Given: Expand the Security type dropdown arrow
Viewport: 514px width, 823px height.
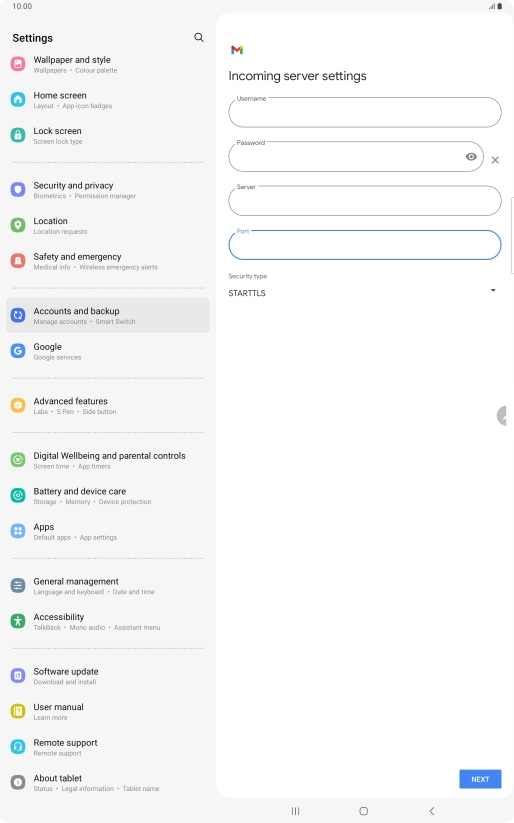Looking at the screenshot, I should pos(493,290).
